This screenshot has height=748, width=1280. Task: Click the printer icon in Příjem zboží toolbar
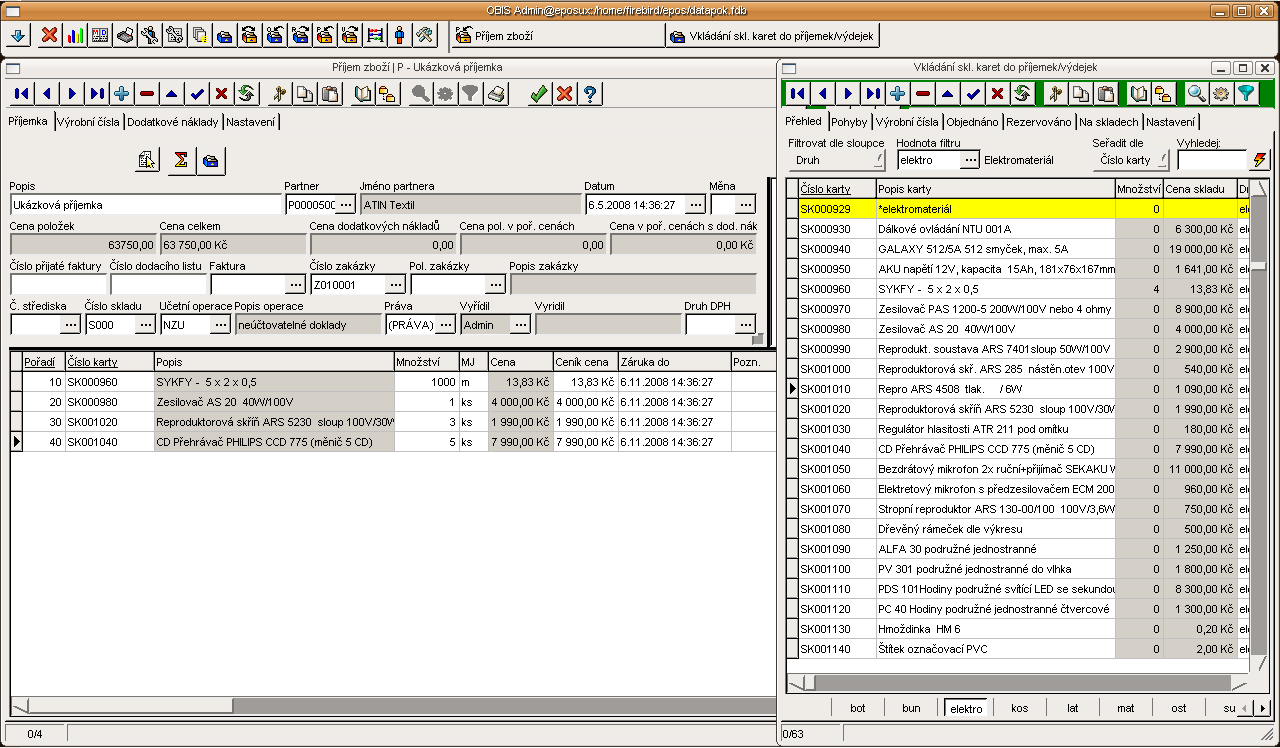point(497,94)
